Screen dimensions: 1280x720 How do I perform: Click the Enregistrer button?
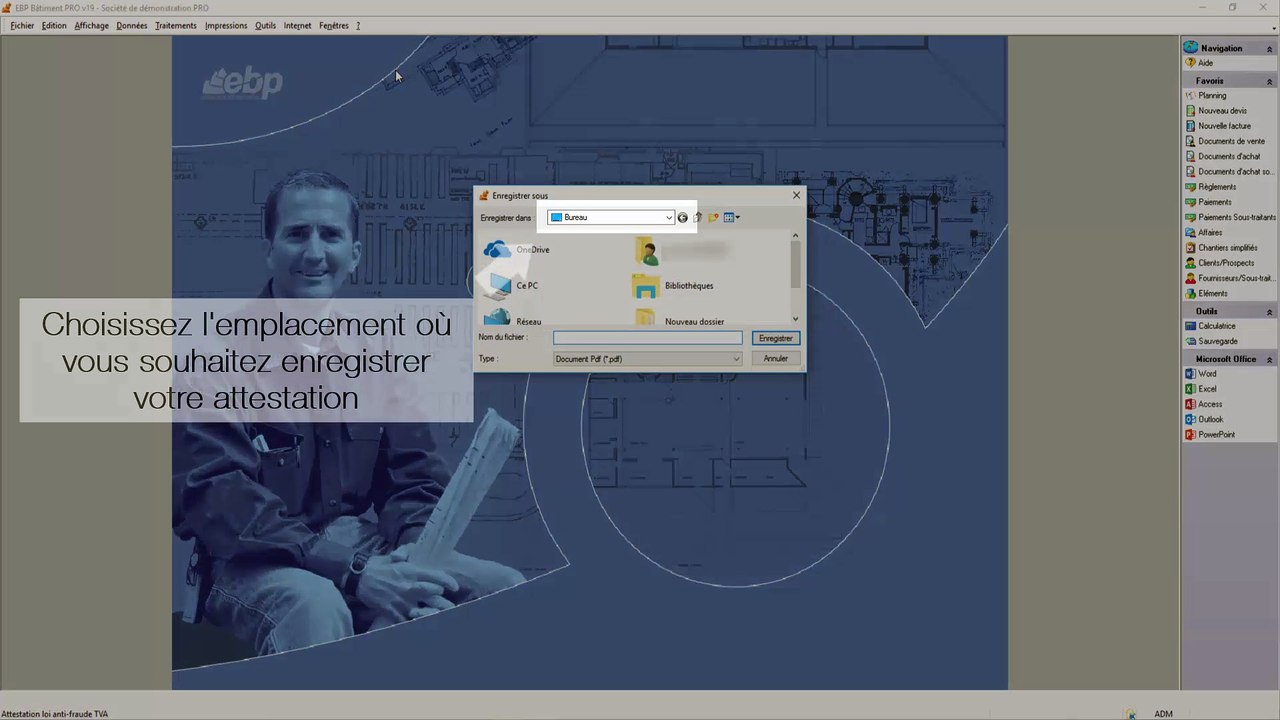pyautogui.click(x=775, y=339)
